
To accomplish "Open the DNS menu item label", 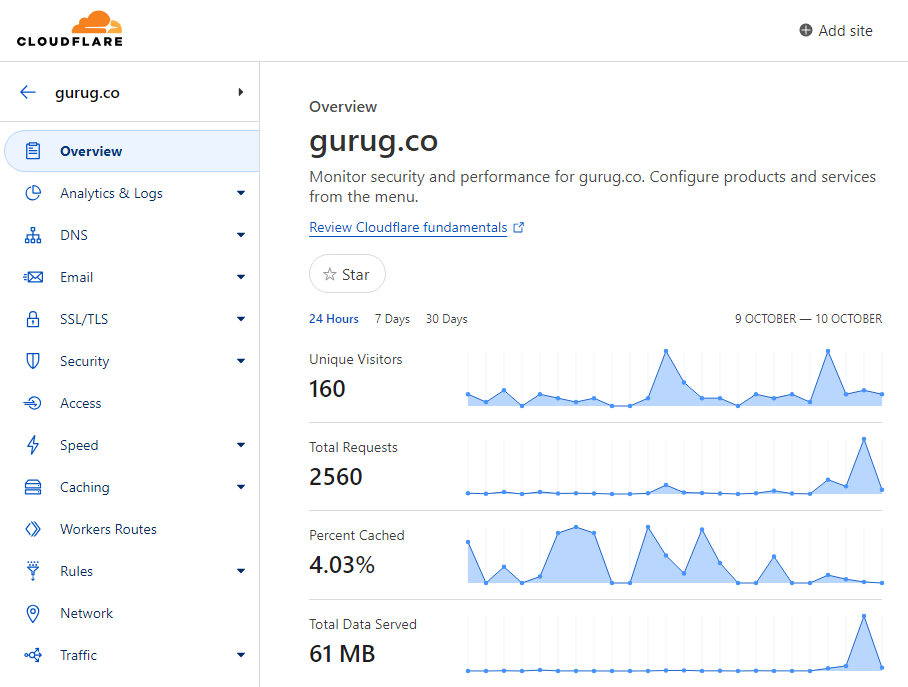I will coord(74,235).
